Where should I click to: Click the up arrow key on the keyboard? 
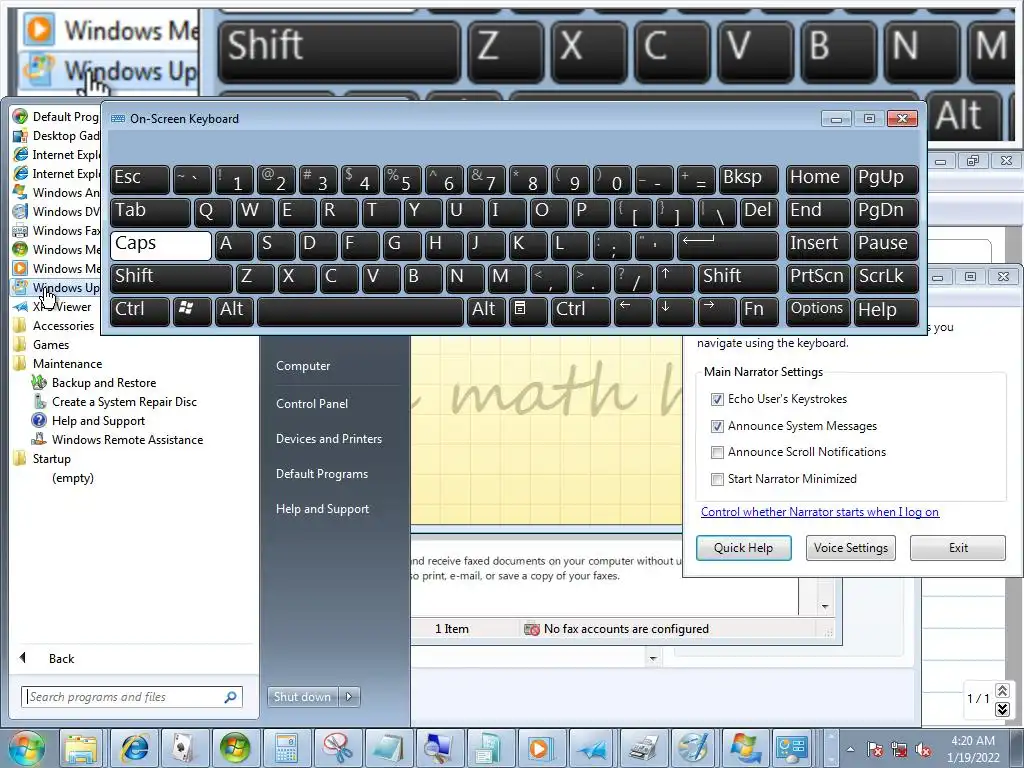(x=673, y=278)
